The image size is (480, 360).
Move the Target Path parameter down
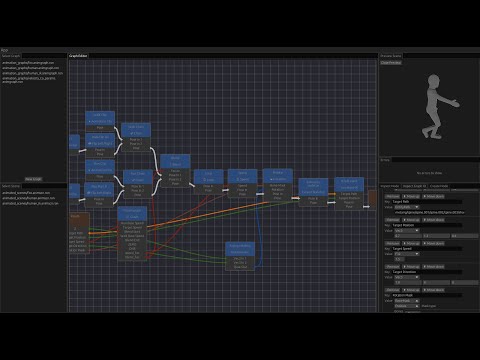434,196
